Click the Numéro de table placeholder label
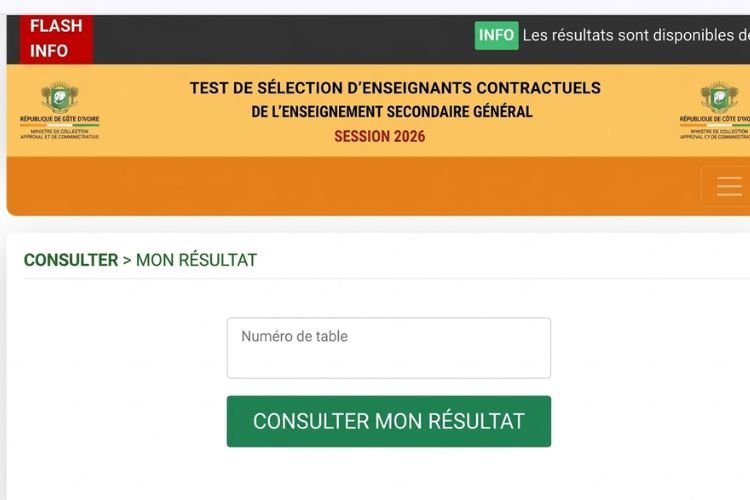750x500 pixels. click(295, 337)
